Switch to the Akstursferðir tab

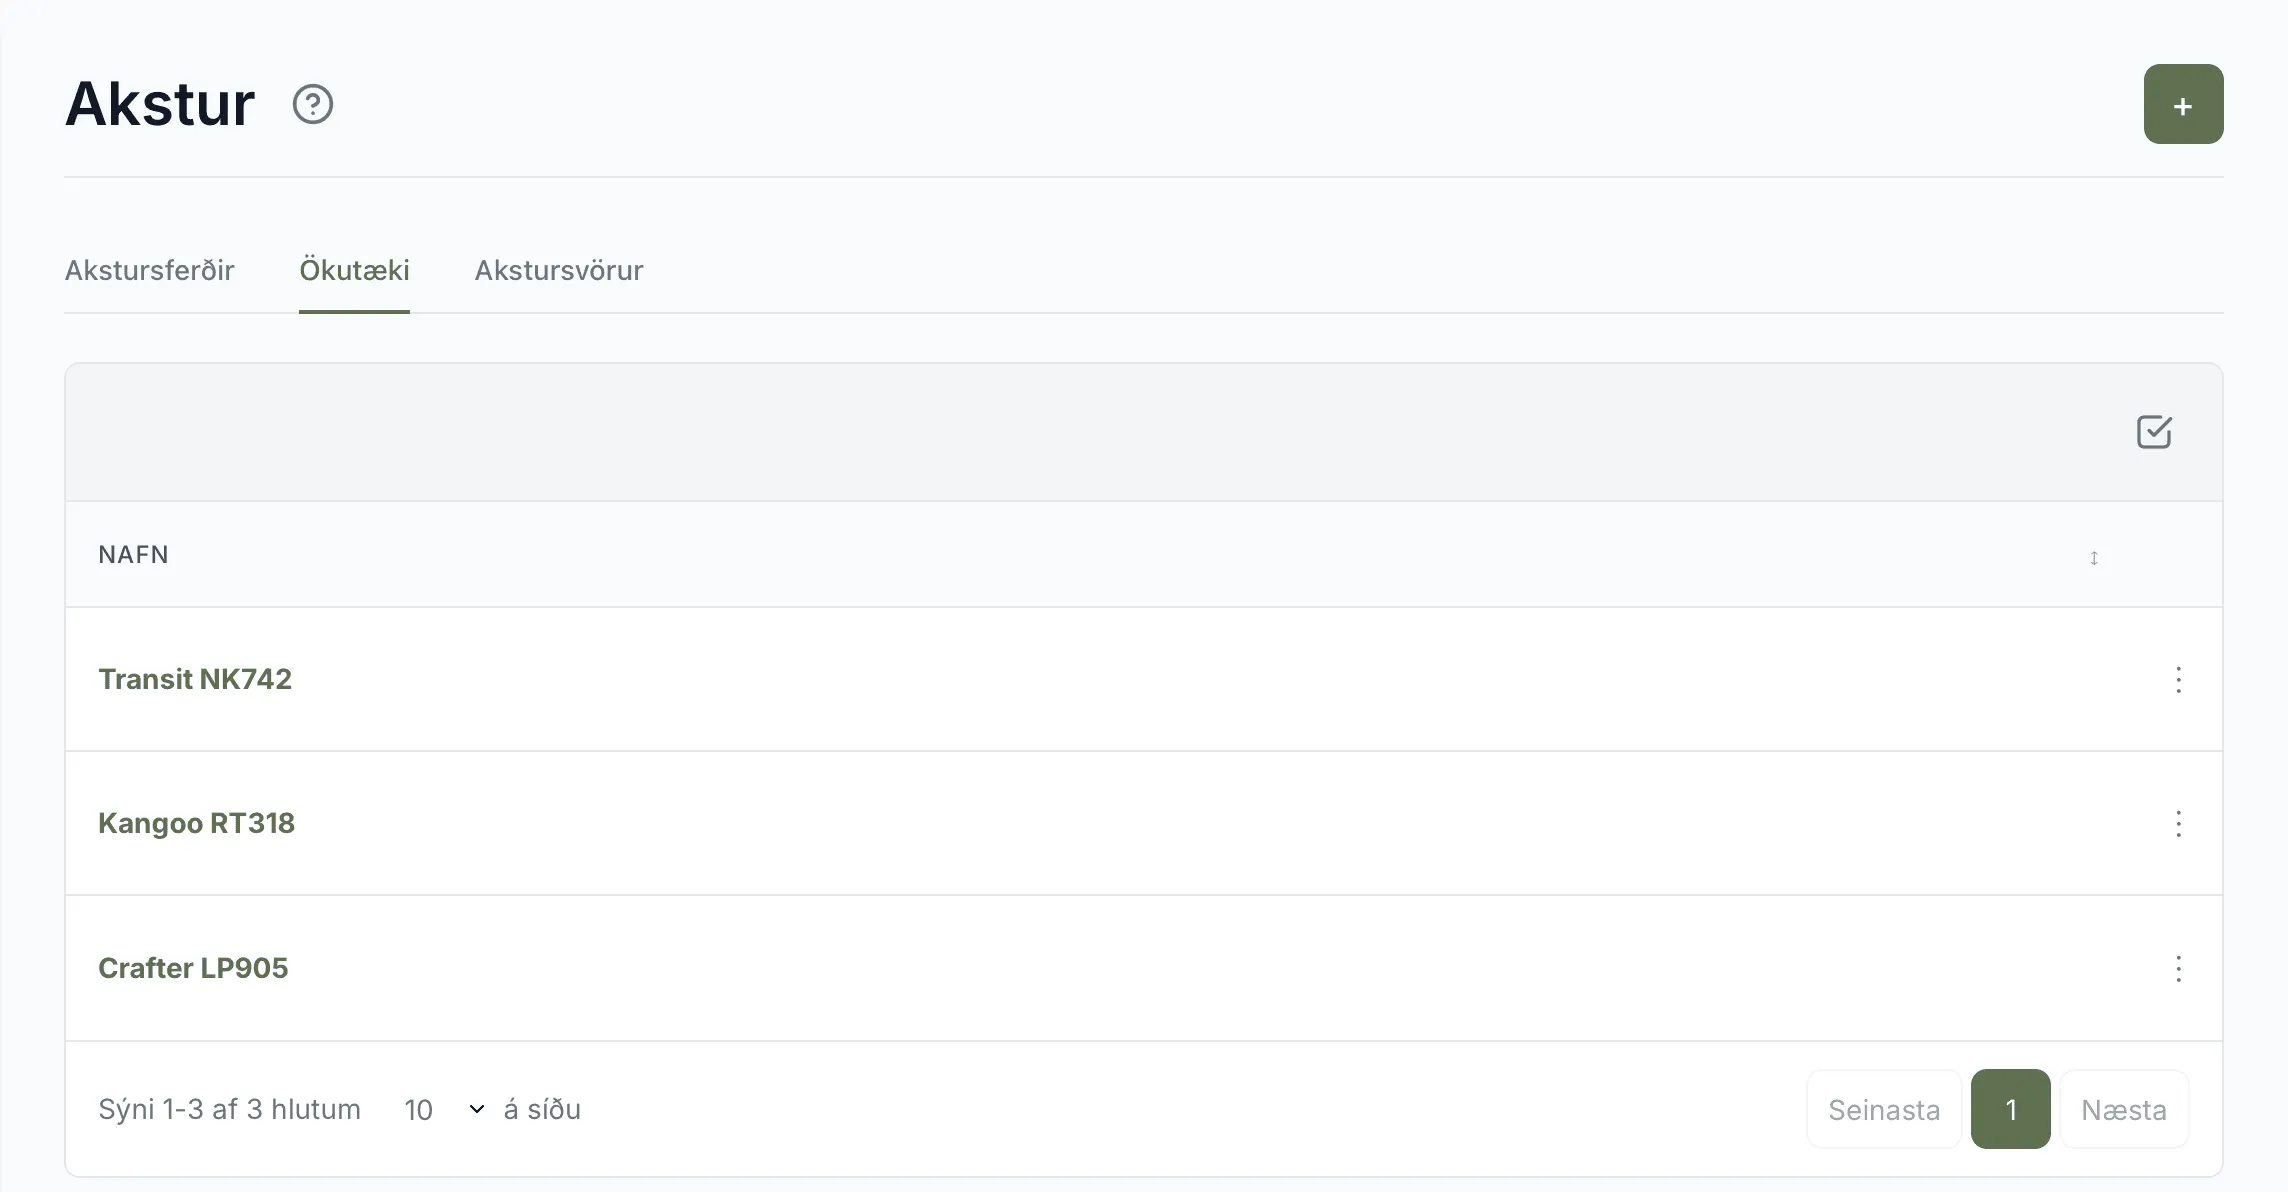150,270
